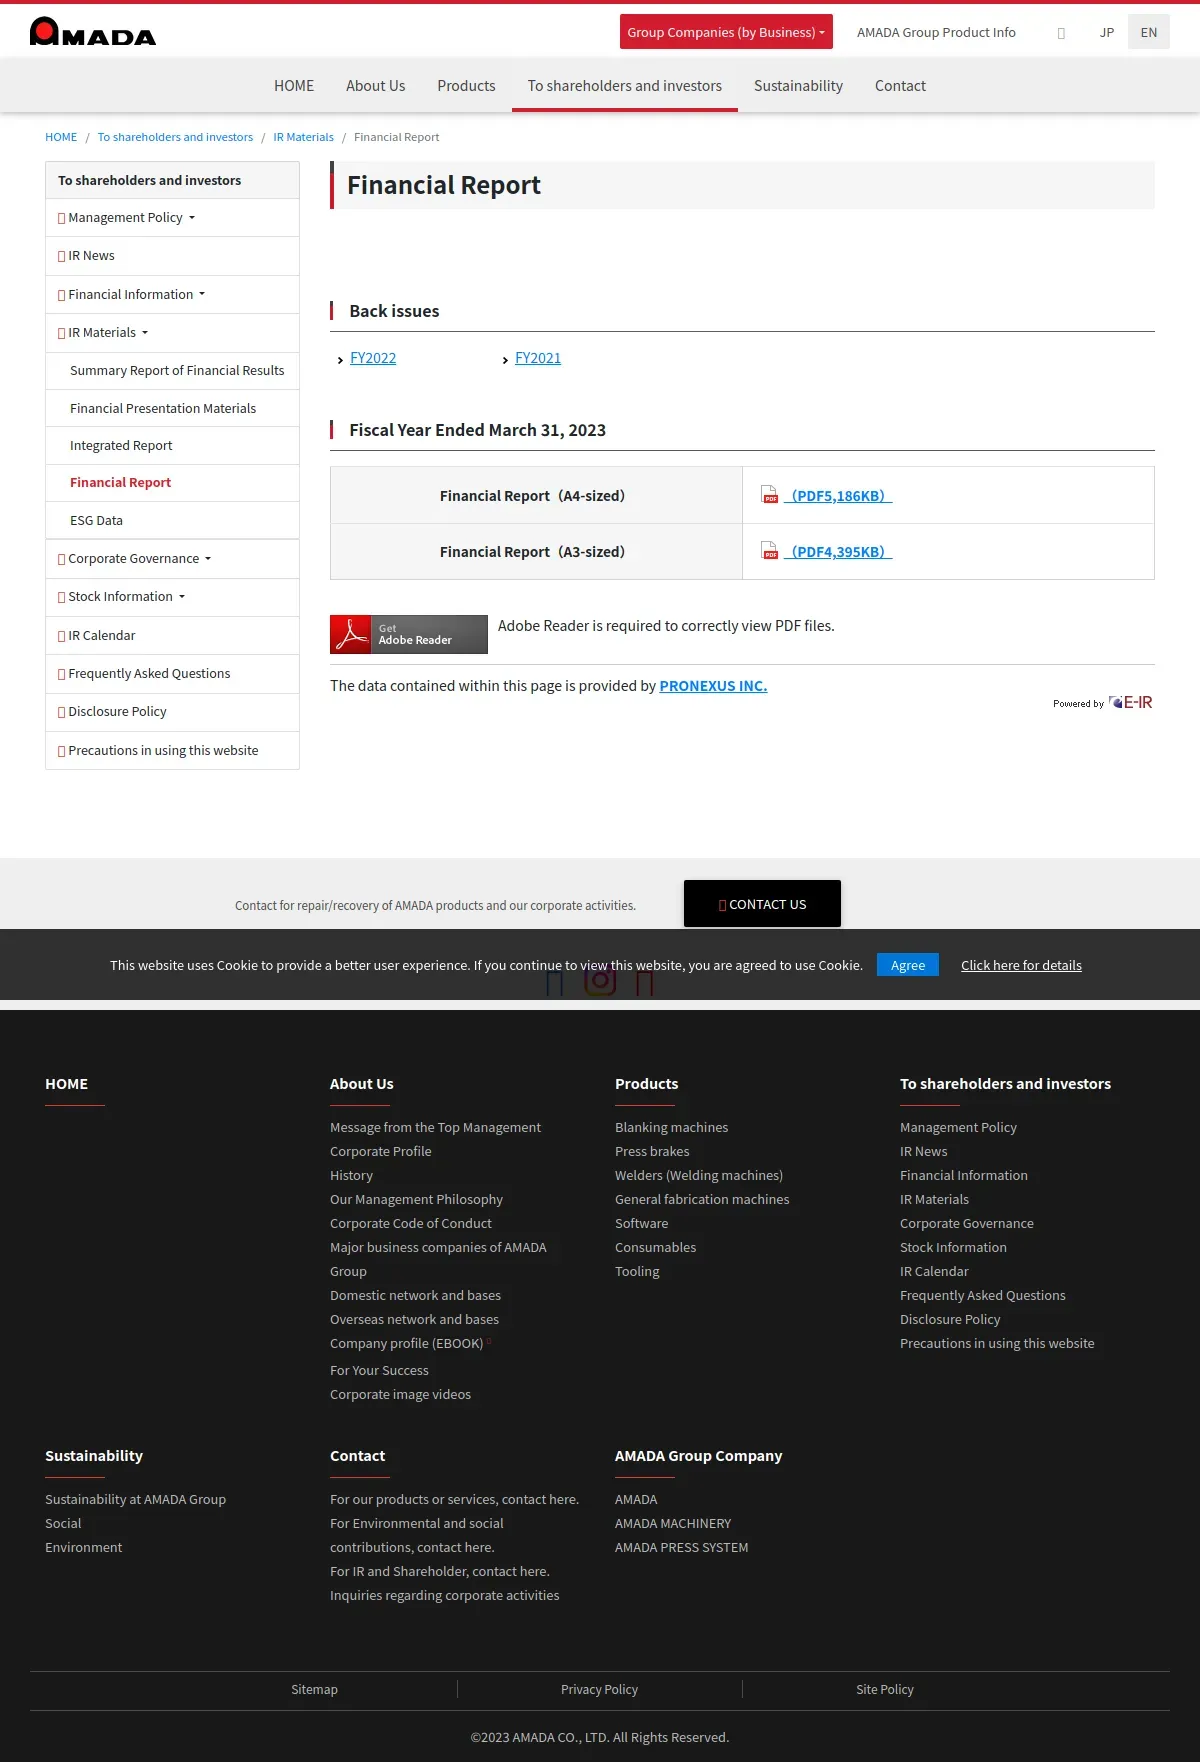The image size is (1200, 1762).
Task: Open FY2022 back issue
Action: (373, 358)
